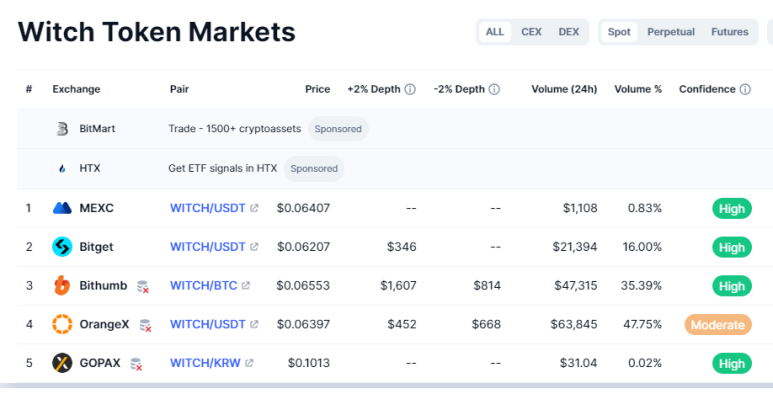Click the Bithumb exchange logo icon
The height and width of the screenshot is (394, 773).
coord(62,286)
